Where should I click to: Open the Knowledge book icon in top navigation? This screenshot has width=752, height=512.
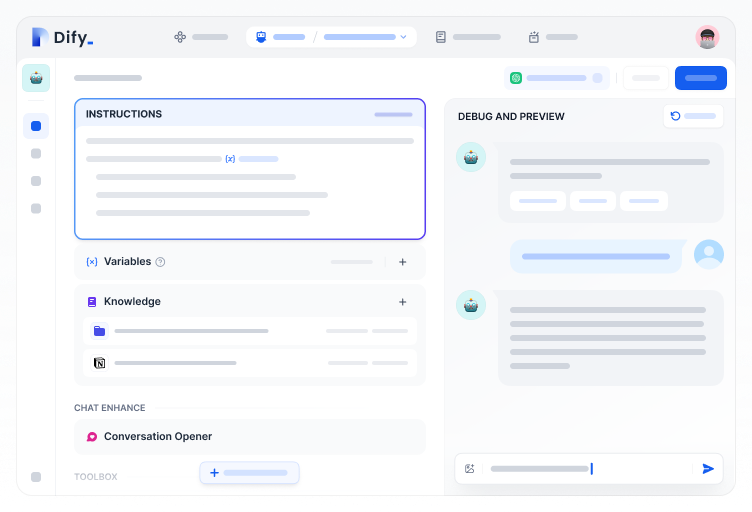point(441,37)
